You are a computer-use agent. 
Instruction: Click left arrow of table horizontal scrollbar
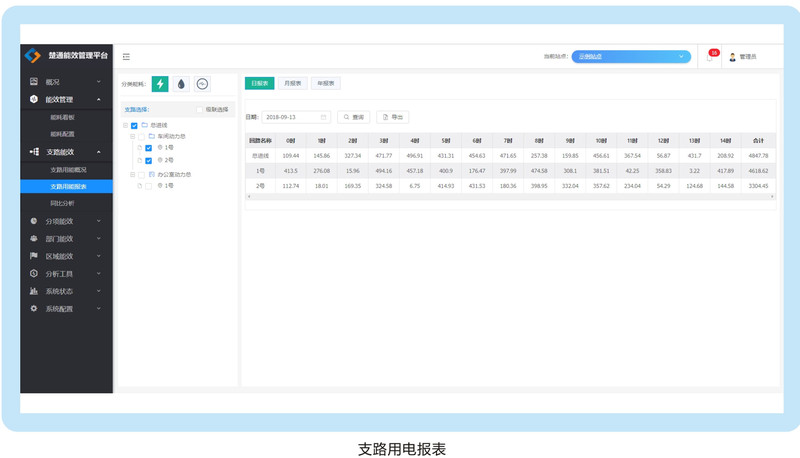(x=249, y=196)
